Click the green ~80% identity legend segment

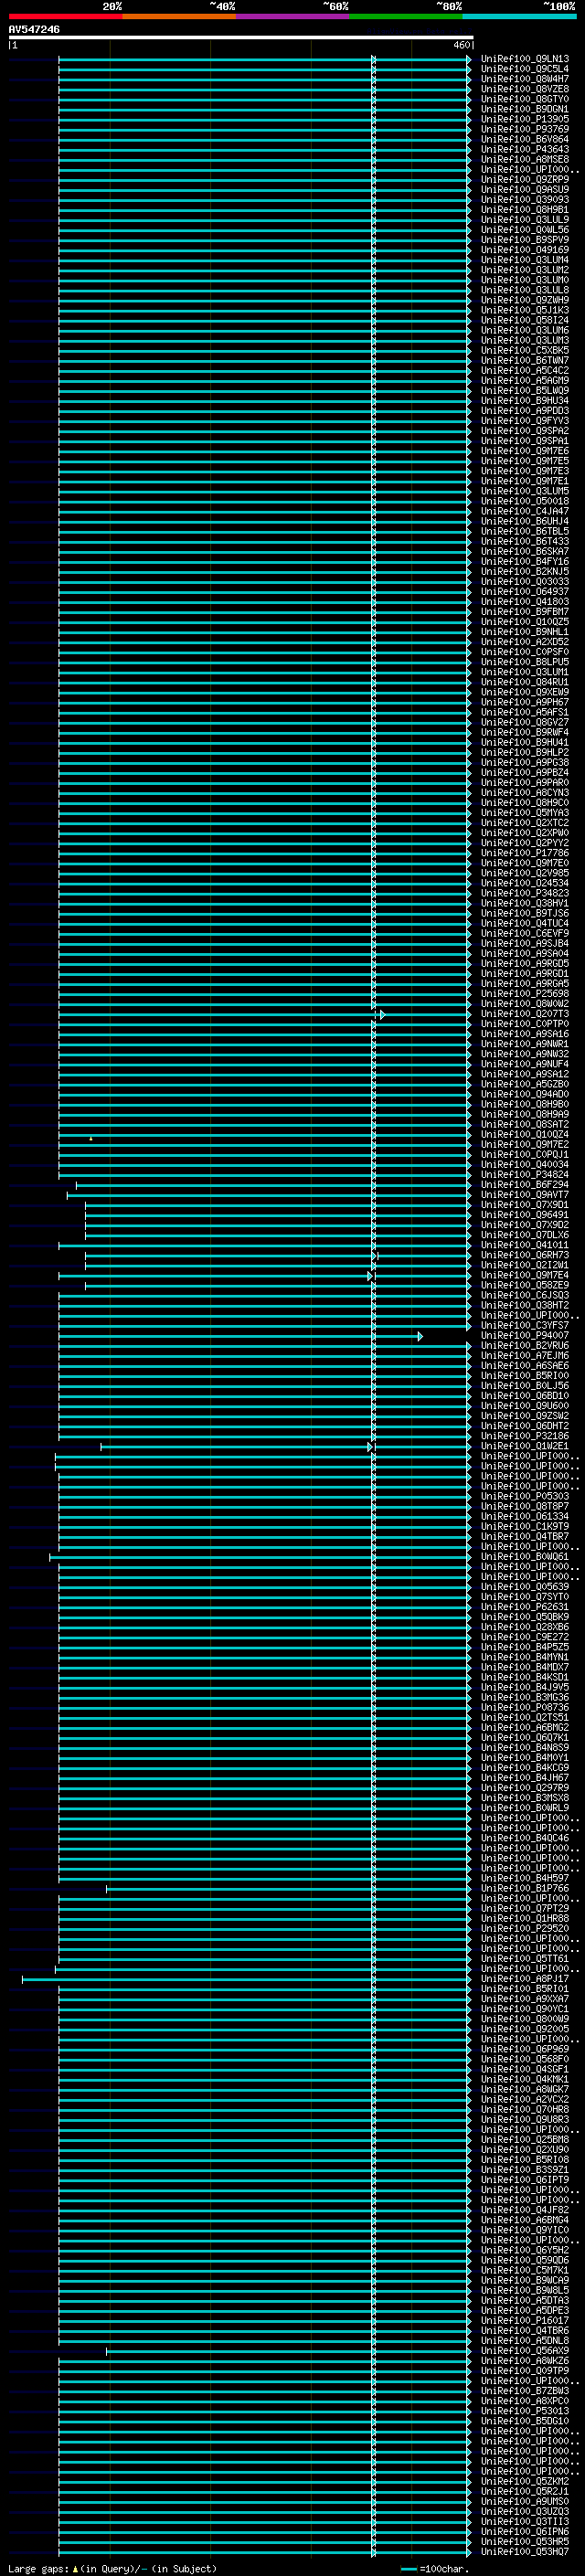406,16
